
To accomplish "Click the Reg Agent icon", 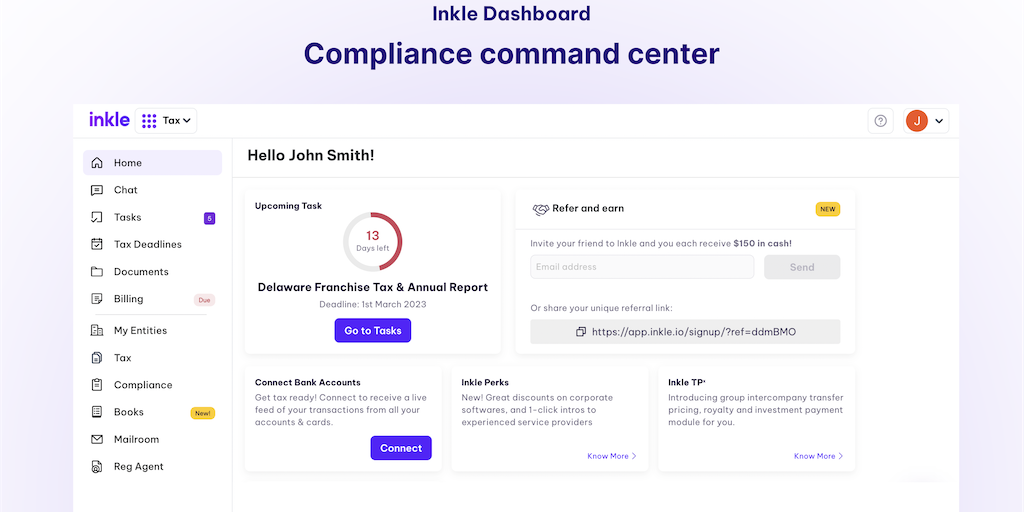I will (x=97, y=467).
